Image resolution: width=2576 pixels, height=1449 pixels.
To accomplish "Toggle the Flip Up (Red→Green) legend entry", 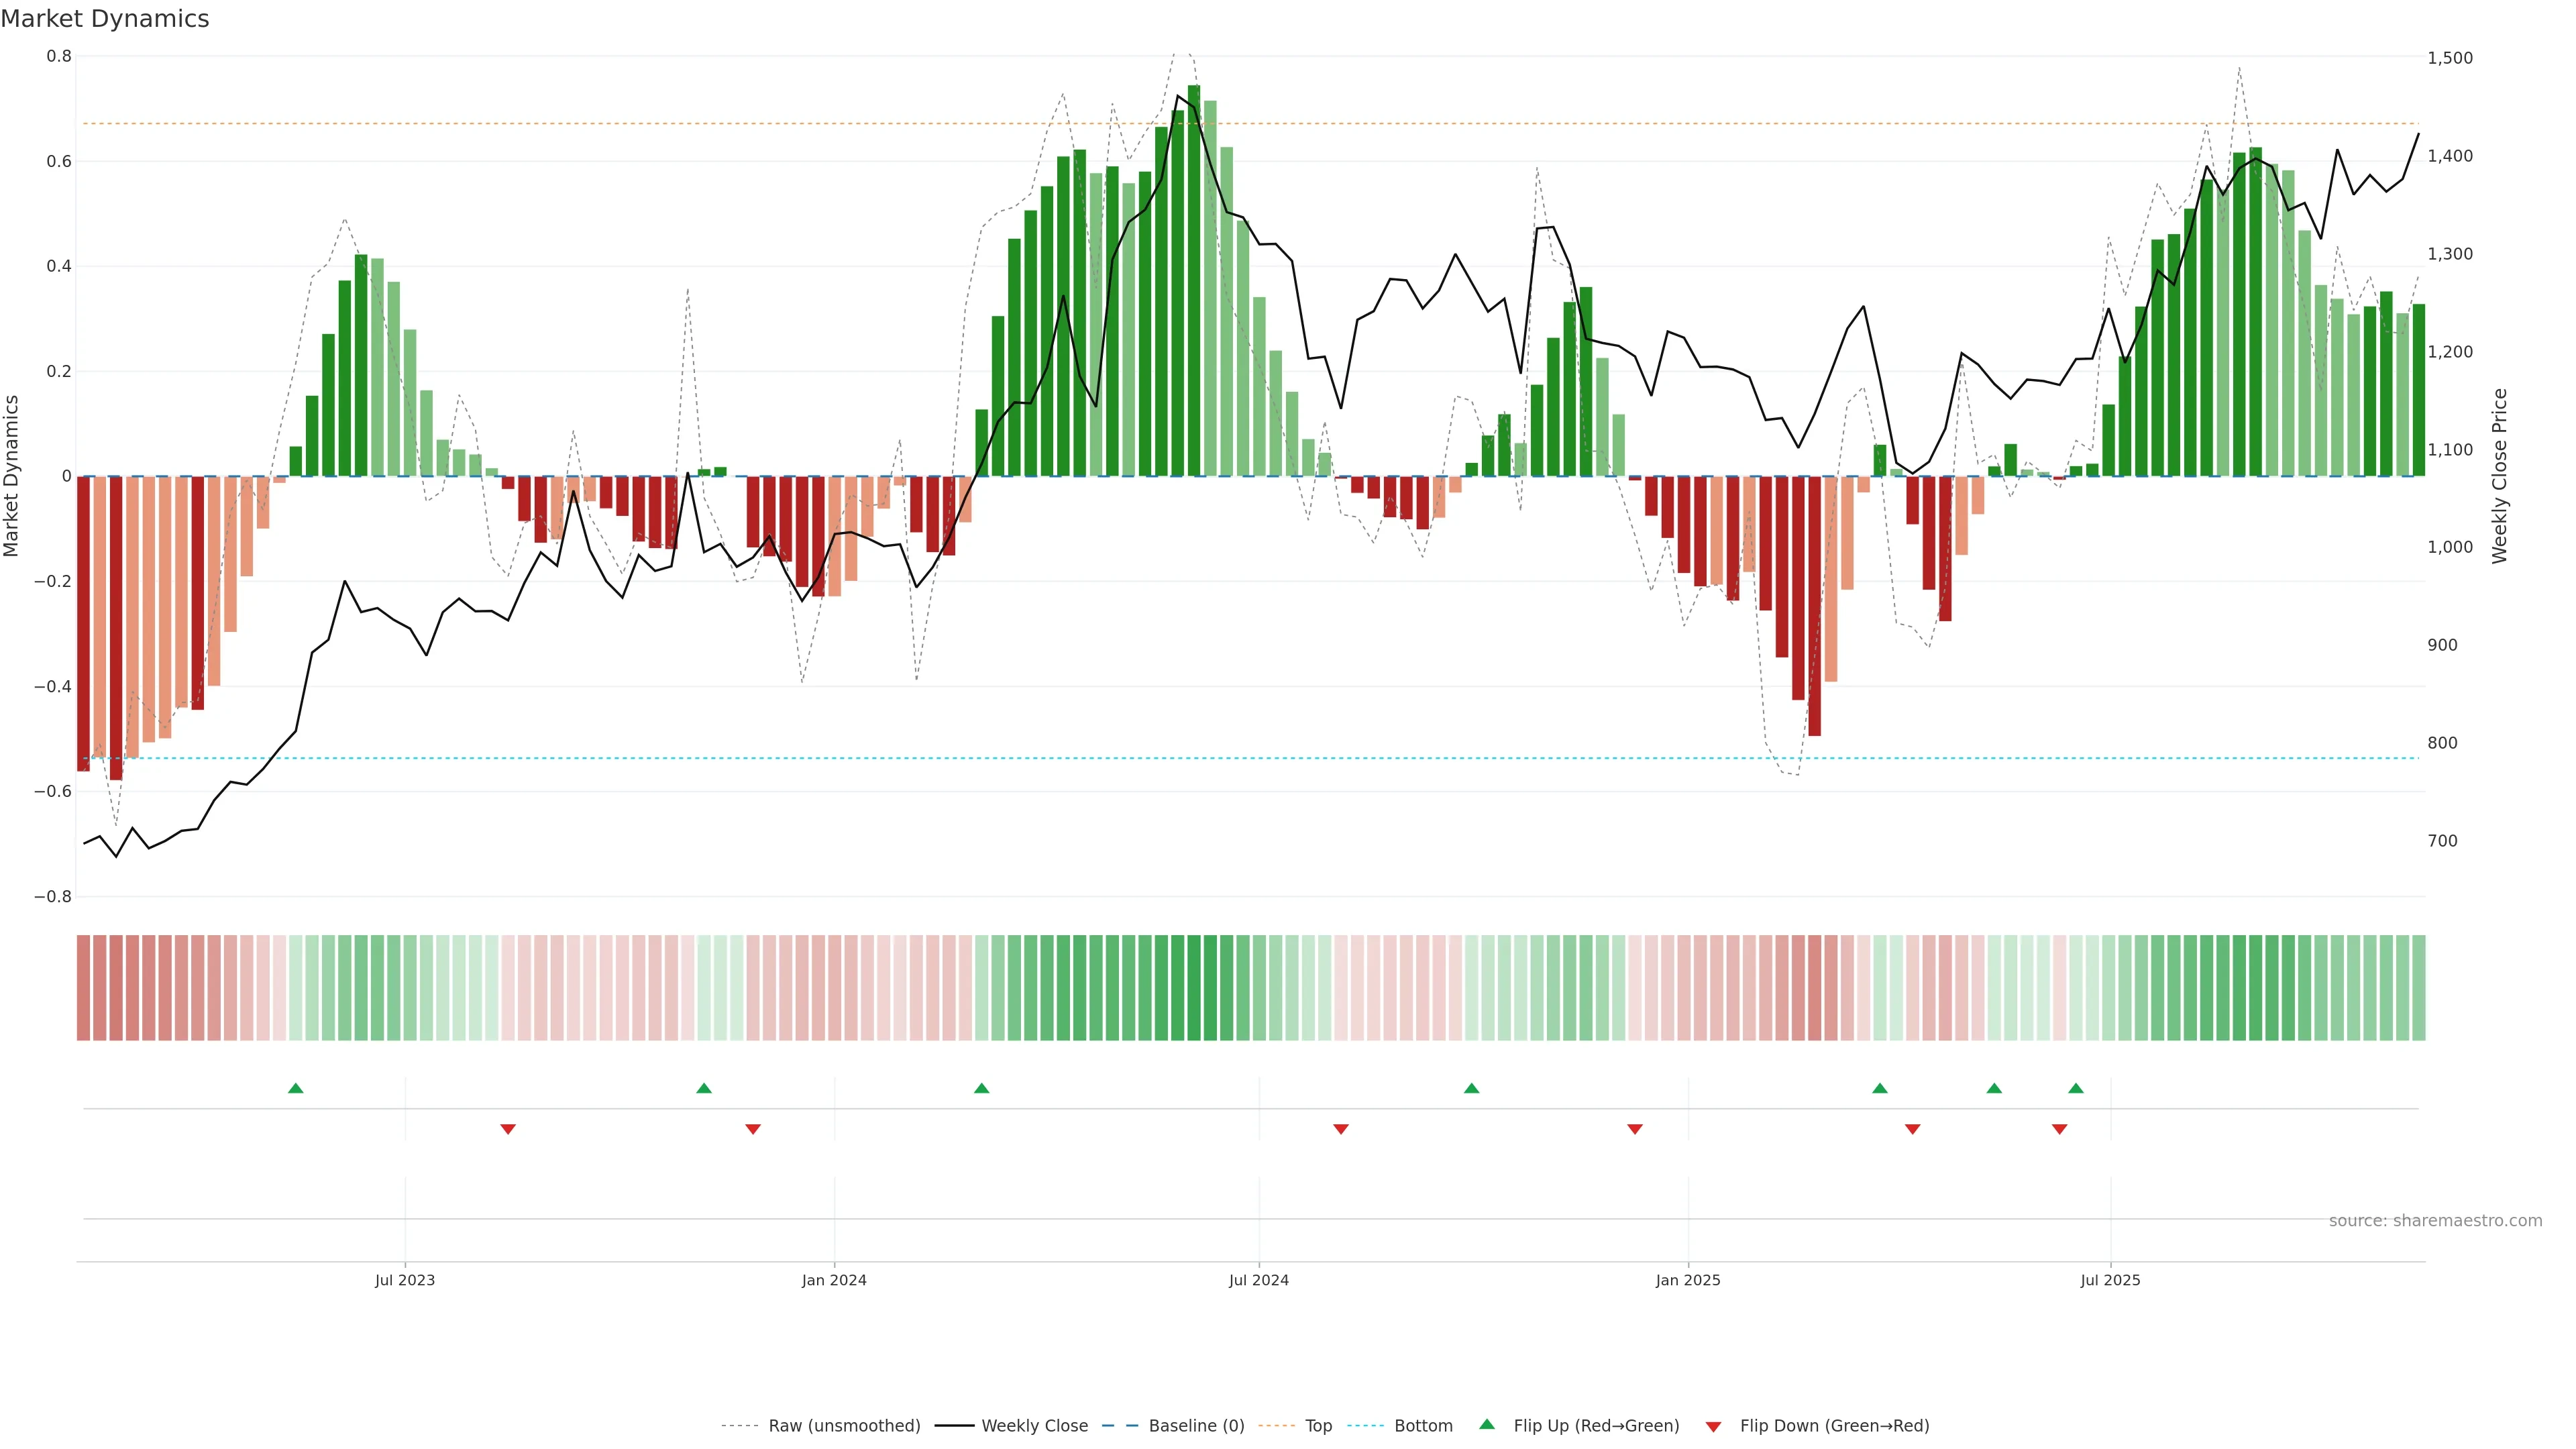I will tap(1596, 1426).
